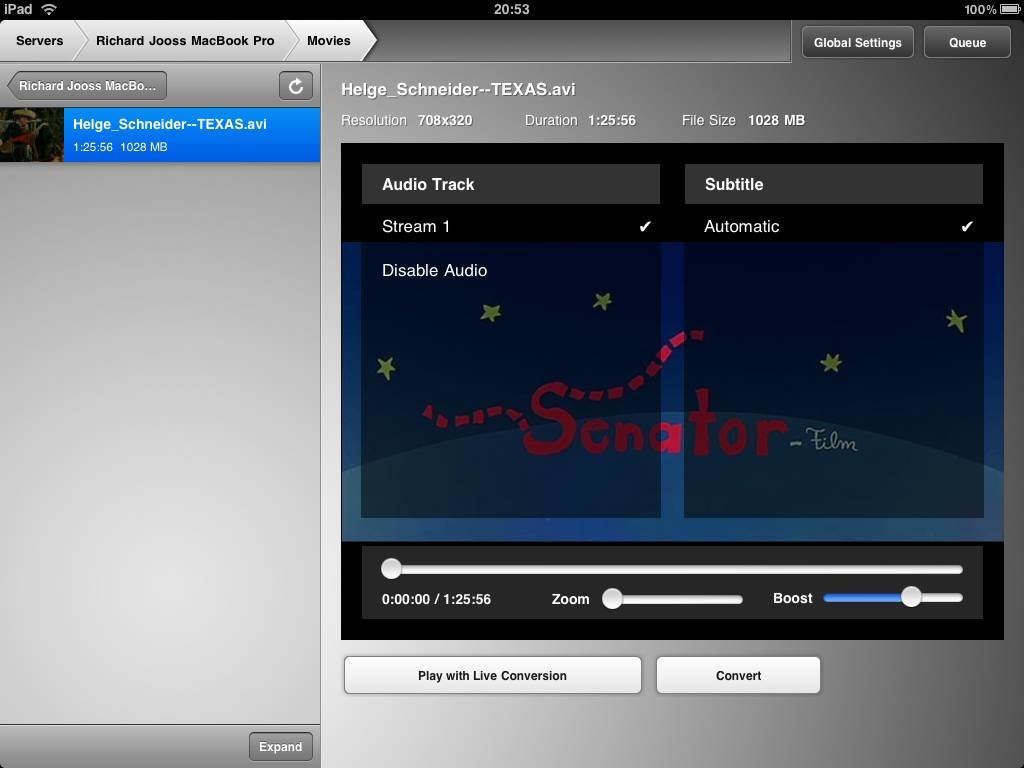Click the 0:00:00 / 1:25:56 time readout
Image resolution: width=1024 pixels, height=768 pixels.
436,599
